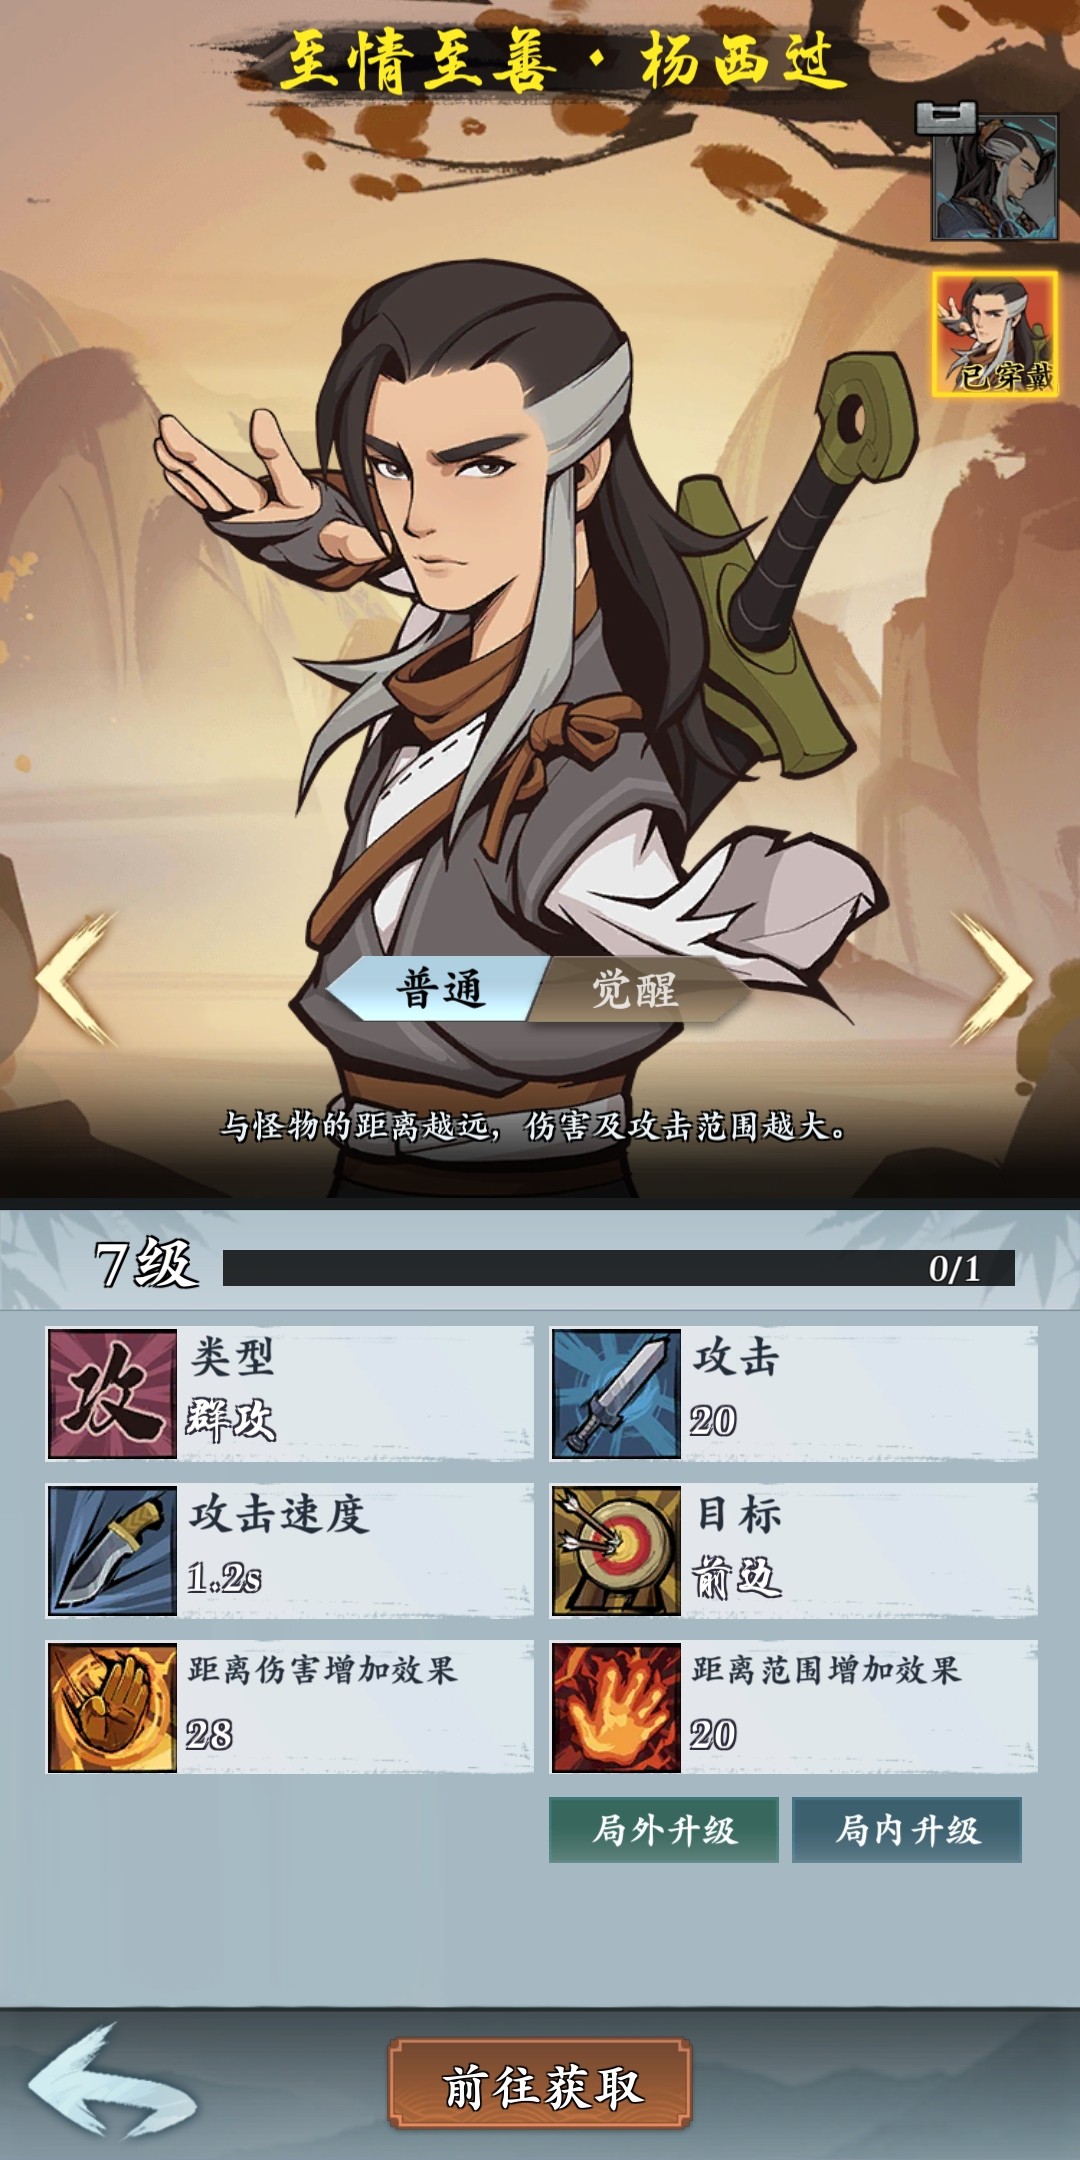The height and width of the screenshot is (2160, 1080).
Task: Tap the golden palm distance damage icon
Action: pyautogui.click(x=112, y=1707)
